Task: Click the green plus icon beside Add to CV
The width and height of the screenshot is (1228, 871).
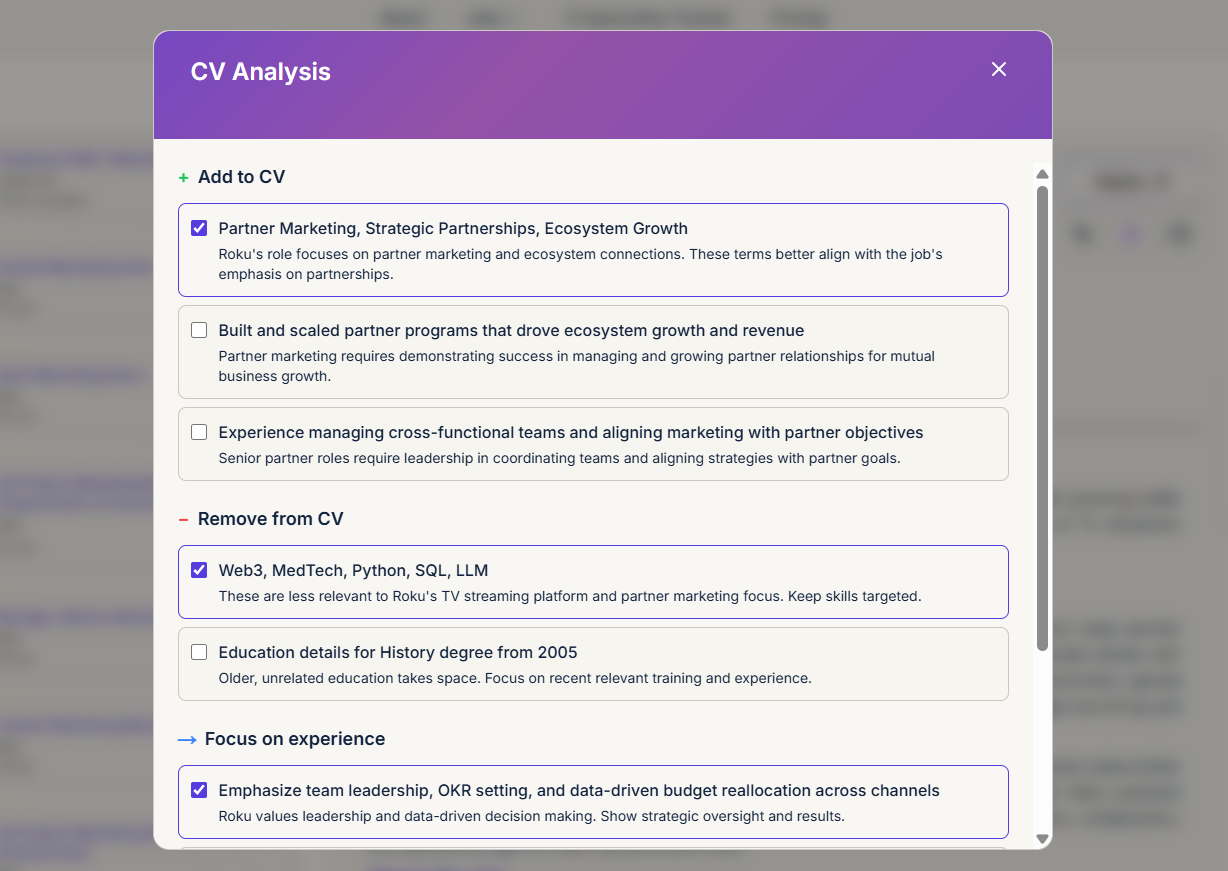Action: 183,178
